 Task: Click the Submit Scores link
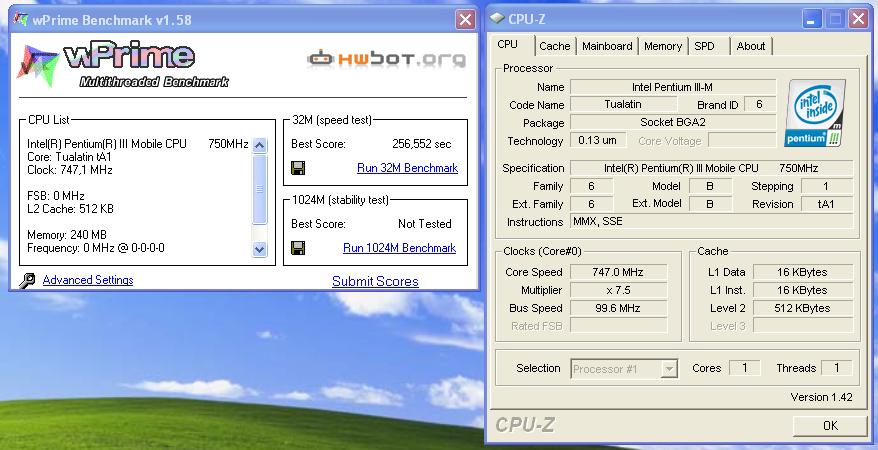tap(375, 282)
